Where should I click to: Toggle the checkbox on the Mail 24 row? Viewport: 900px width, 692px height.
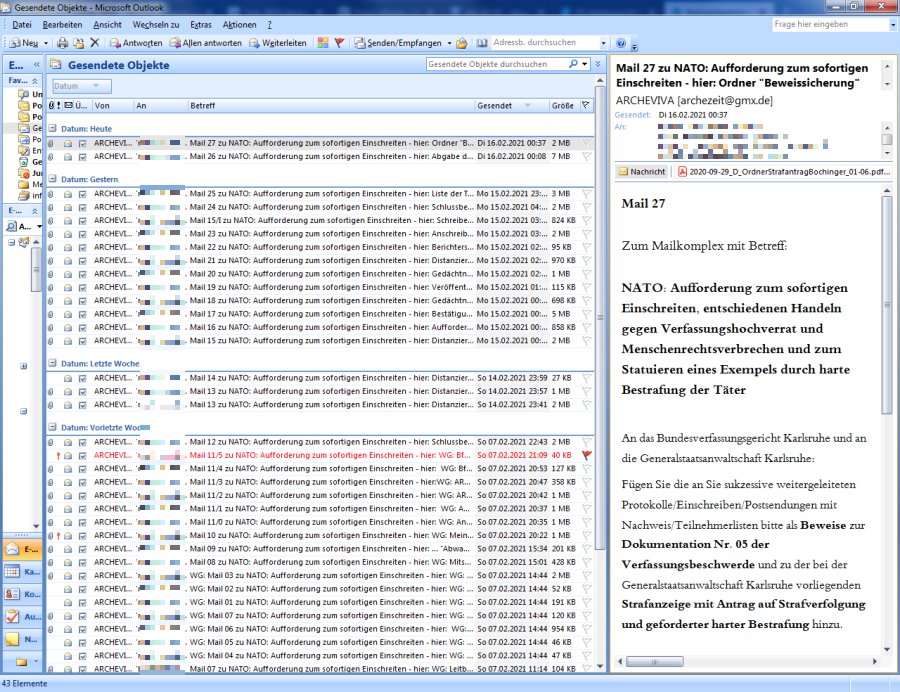[x=82, y=207]
